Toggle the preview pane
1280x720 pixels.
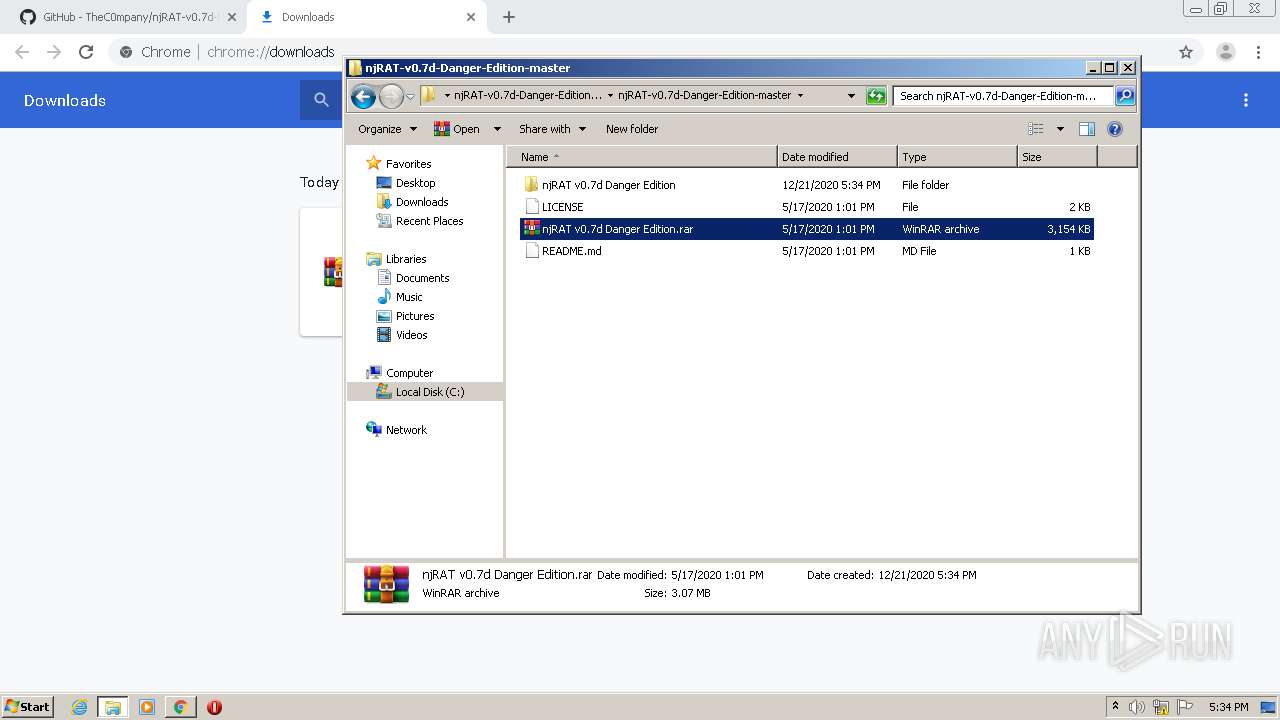pos(1087,129)
